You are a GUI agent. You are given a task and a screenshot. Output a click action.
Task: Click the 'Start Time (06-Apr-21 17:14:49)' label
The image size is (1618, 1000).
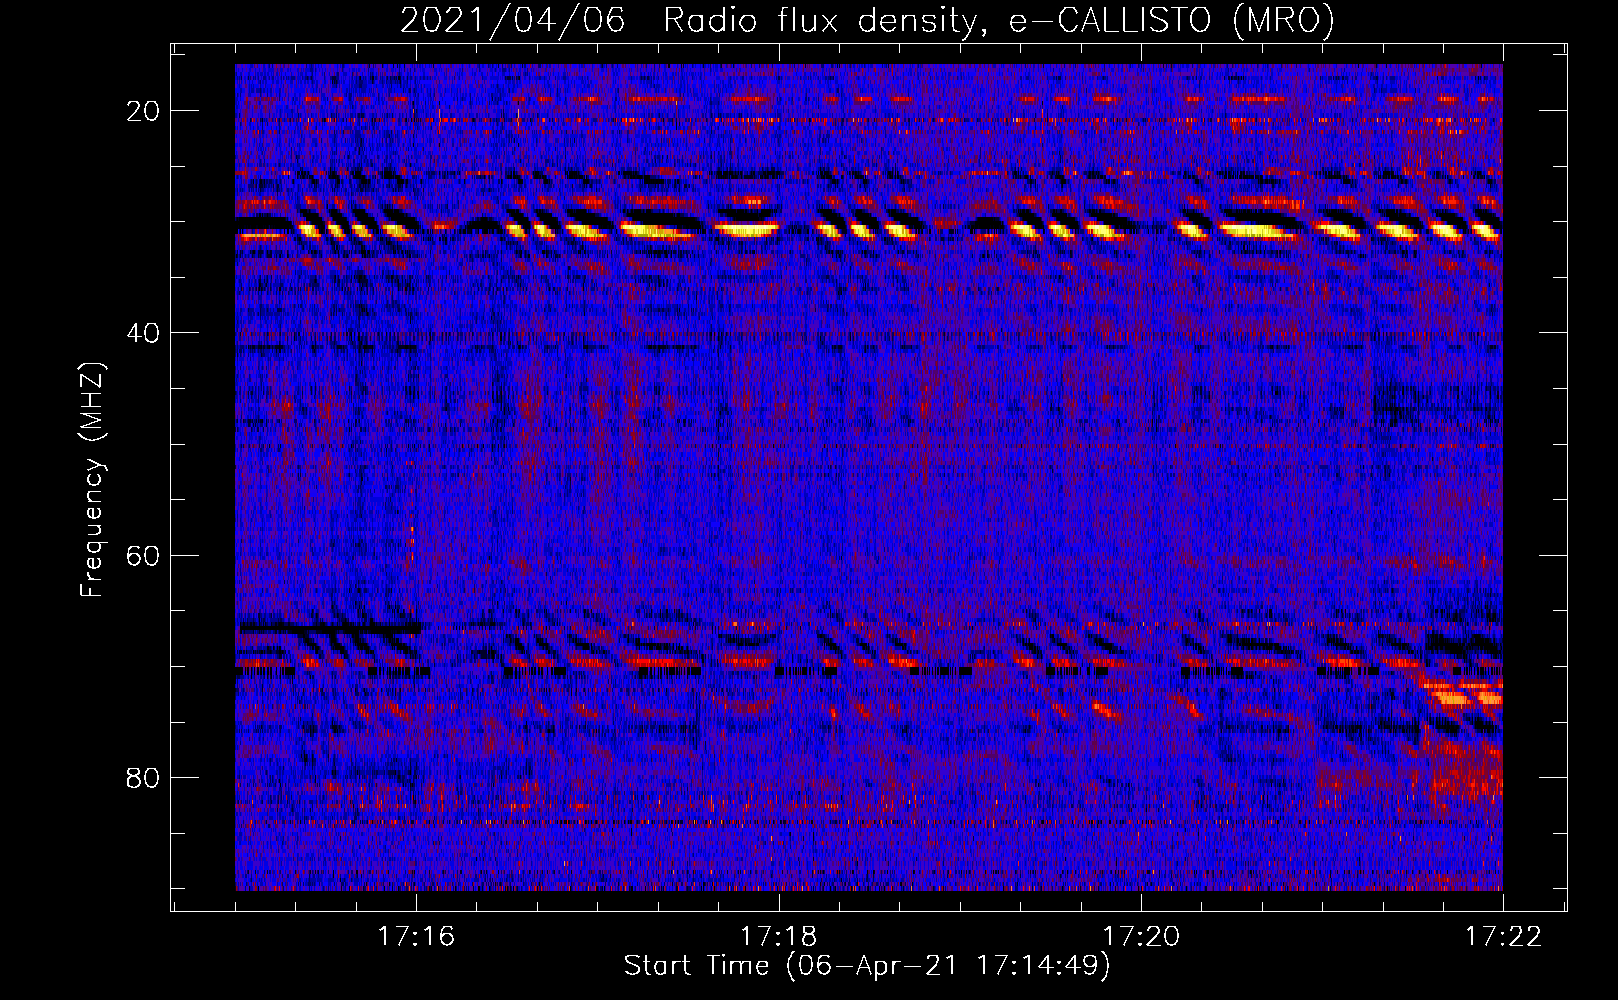coord(867,966)
